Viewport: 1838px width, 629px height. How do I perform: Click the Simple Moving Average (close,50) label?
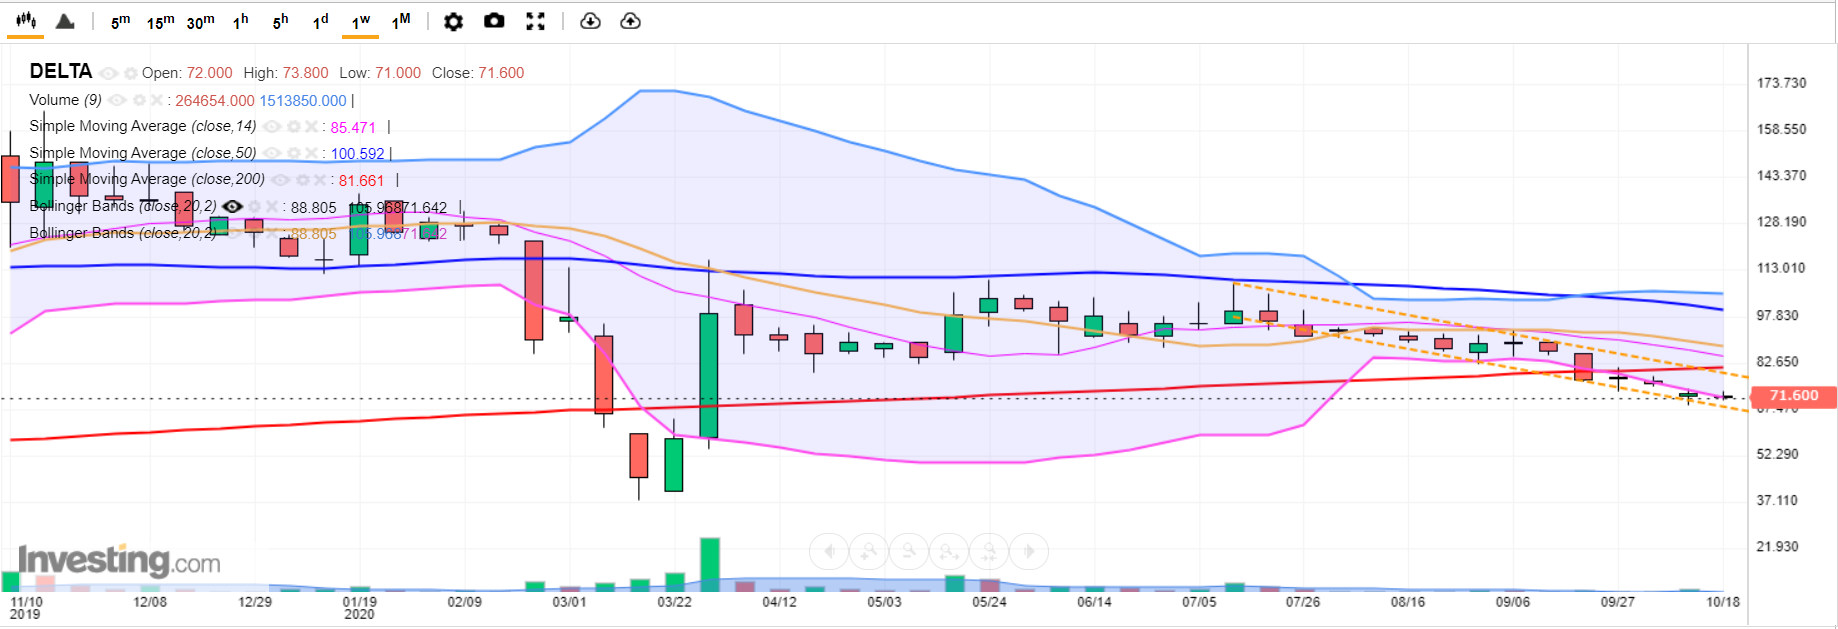143,153
